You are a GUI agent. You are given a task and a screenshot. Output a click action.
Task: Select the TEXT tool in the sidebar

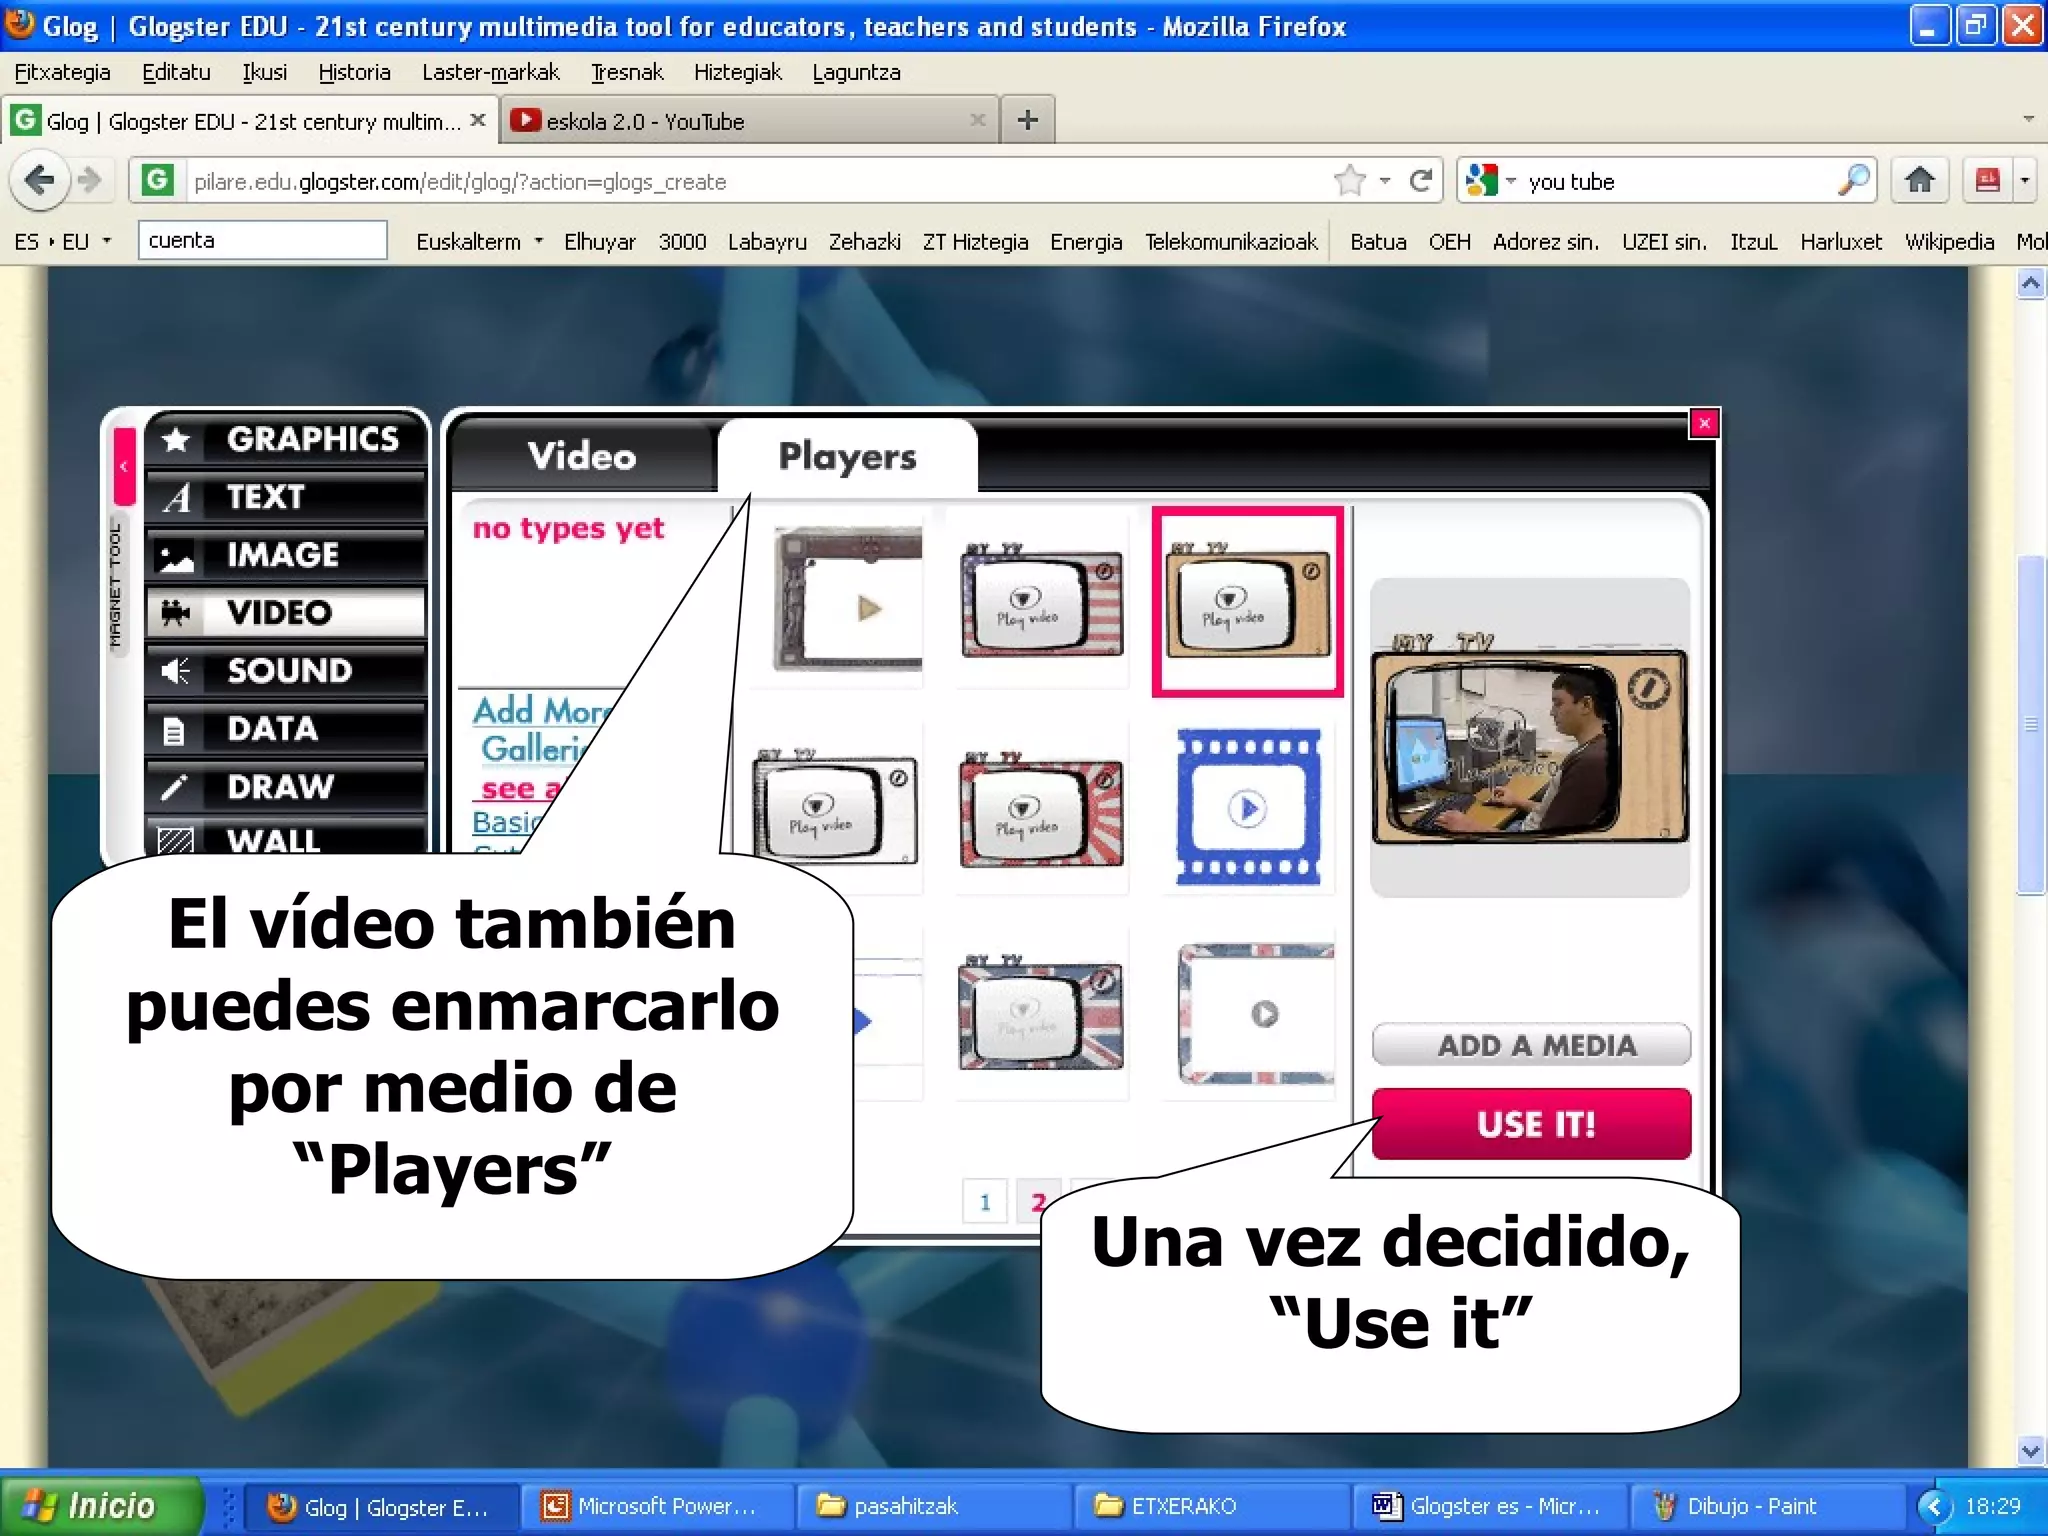(286, 497)
